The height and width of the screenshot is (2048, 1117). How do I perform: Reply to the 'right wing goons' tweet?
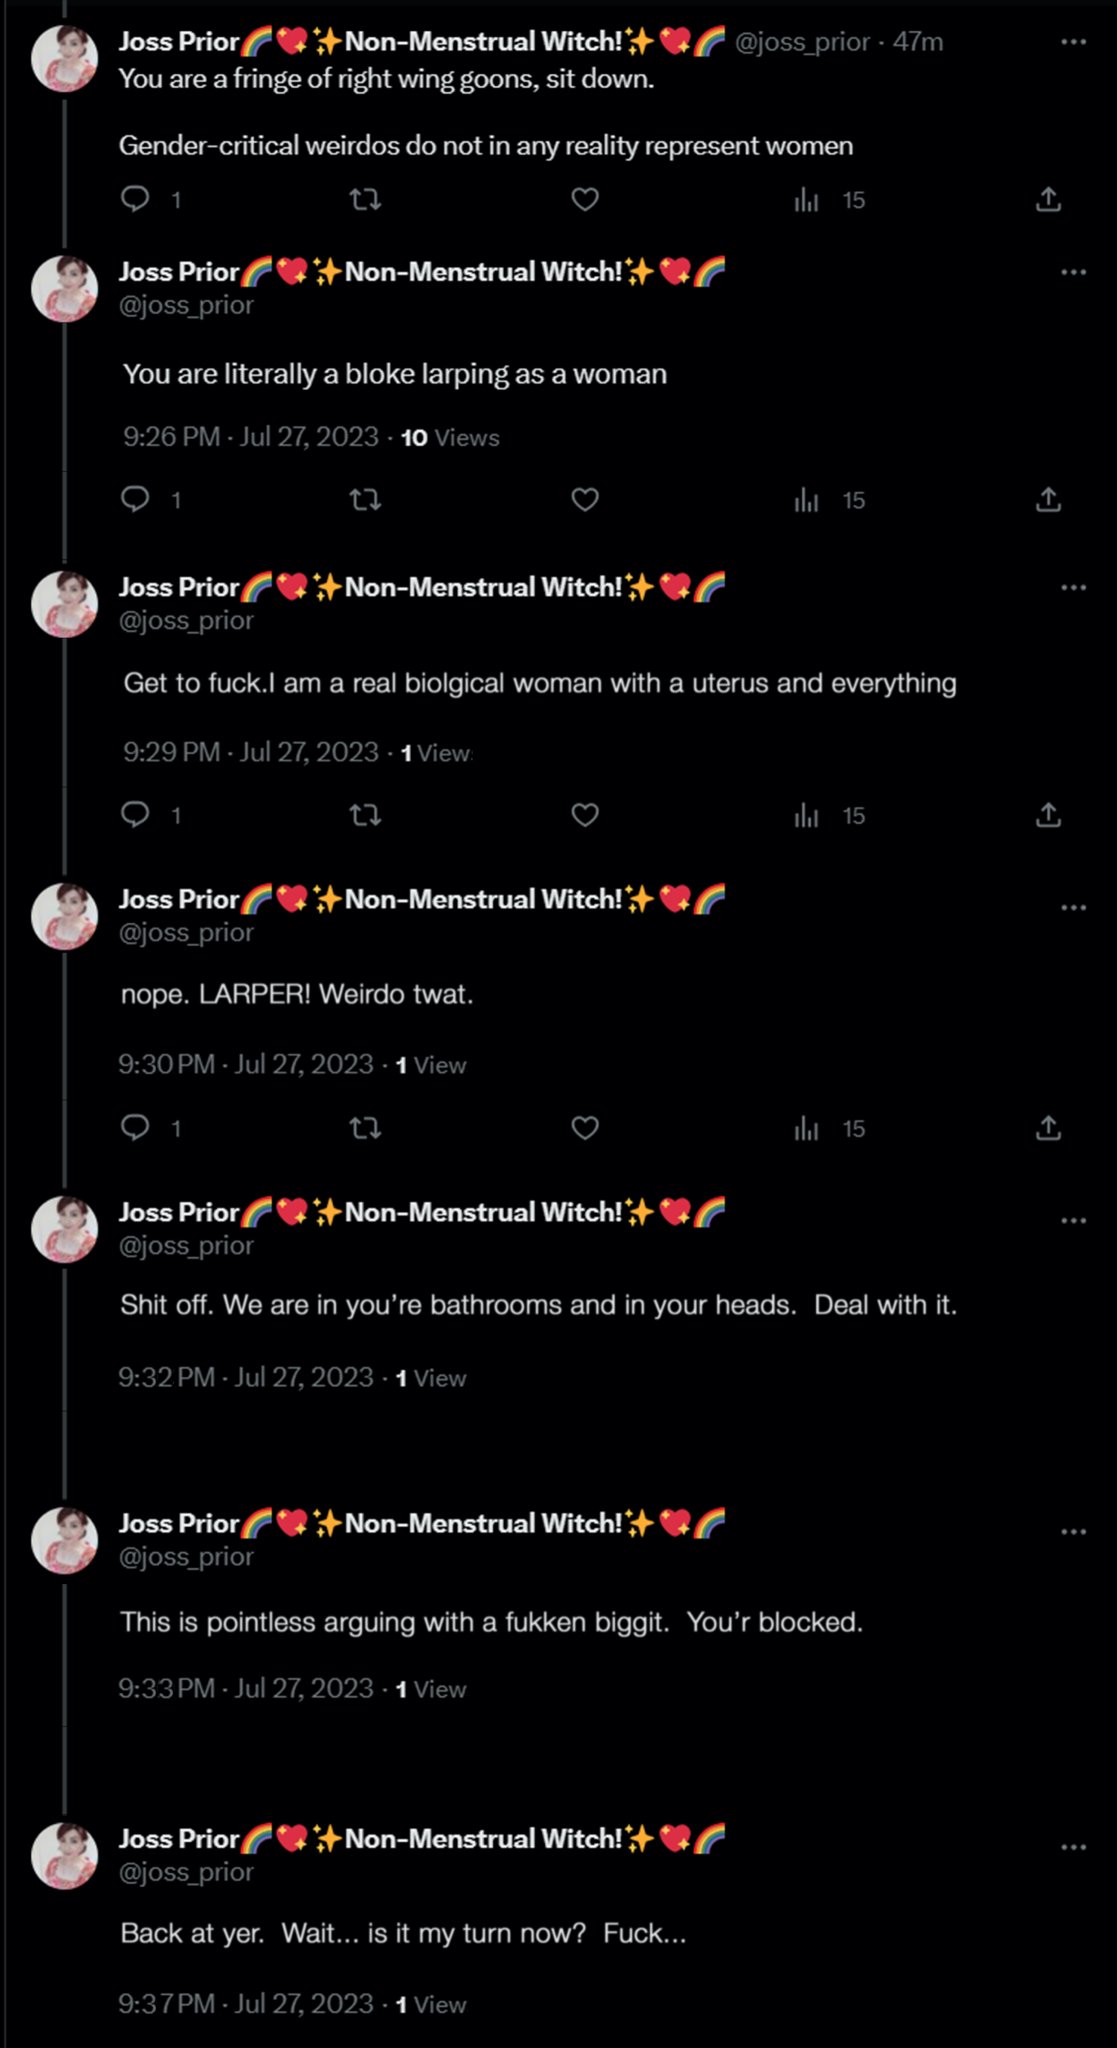(x=135, y=200)
